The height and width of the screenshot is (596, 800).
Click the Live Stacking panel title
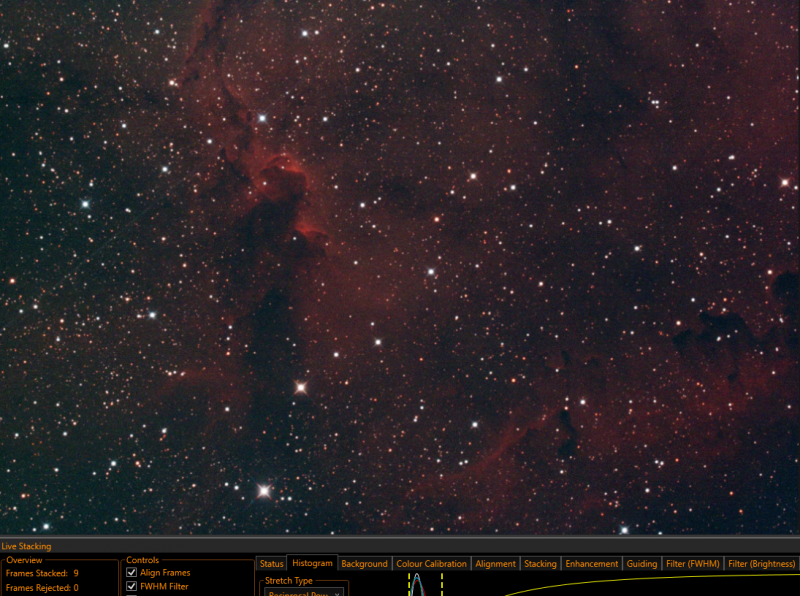click(26, 546)
